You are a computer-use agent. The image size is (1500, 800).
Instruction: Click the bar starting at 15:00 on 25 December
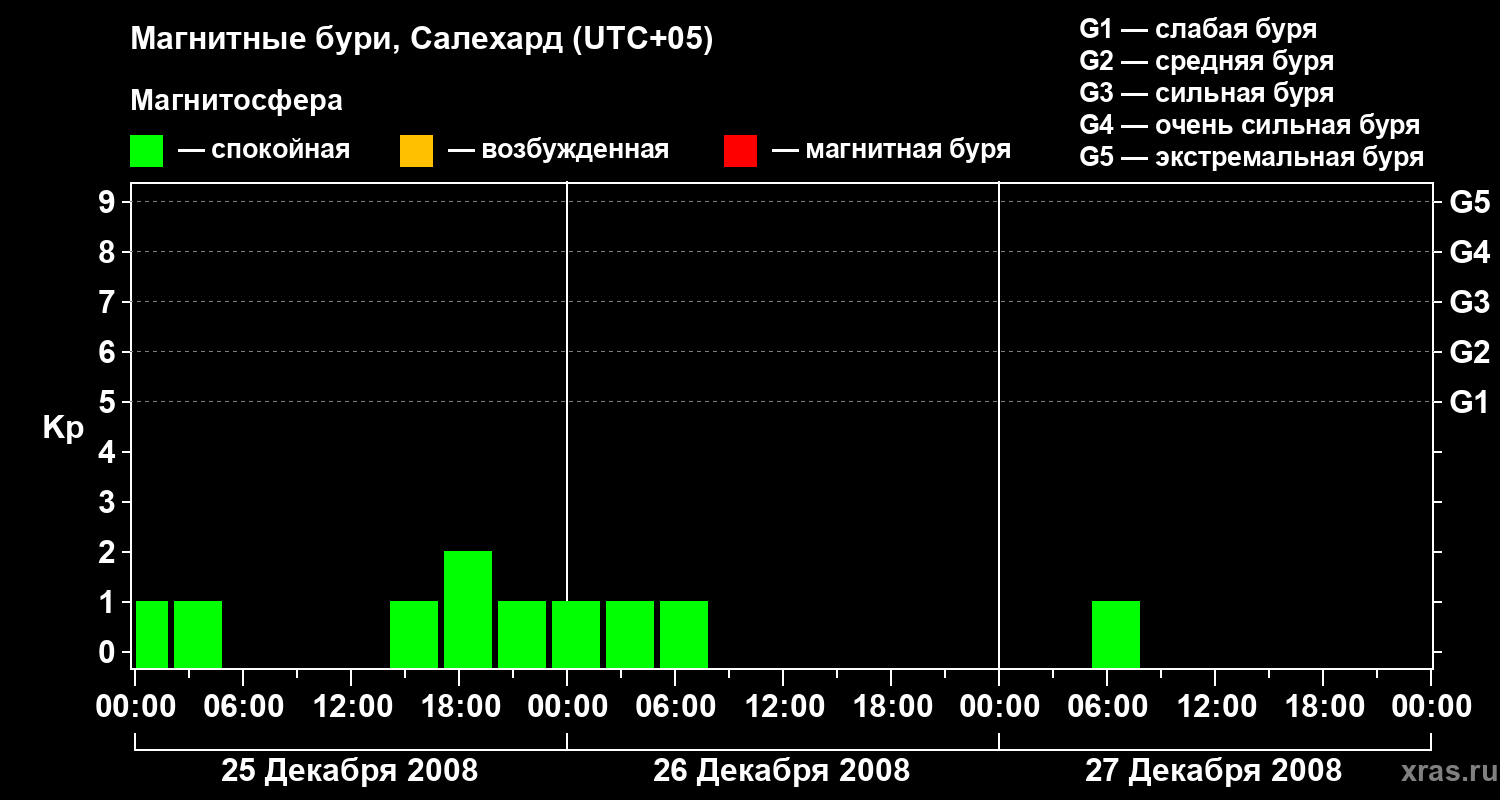point(414,634)
